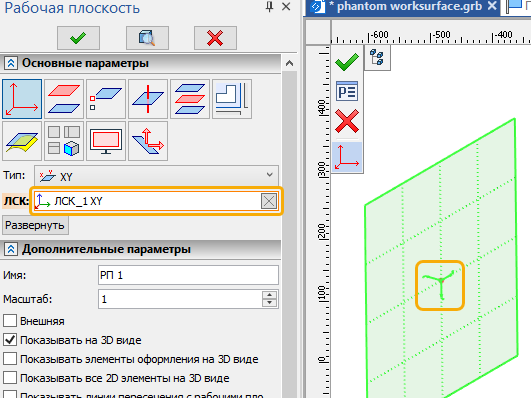
Task: Close the Рабочая плоскость panel
Action: coord(286,6)
